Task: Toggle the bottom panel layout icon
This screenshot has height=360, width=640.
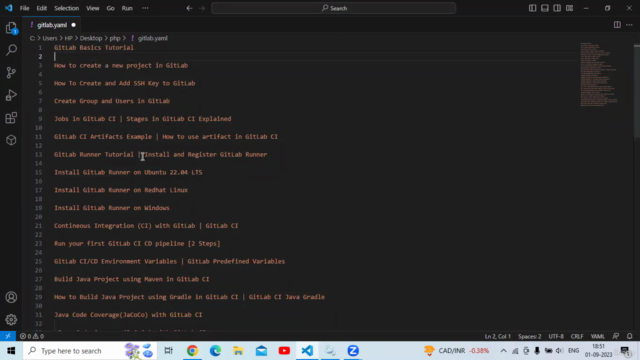Action: (544, 8)
